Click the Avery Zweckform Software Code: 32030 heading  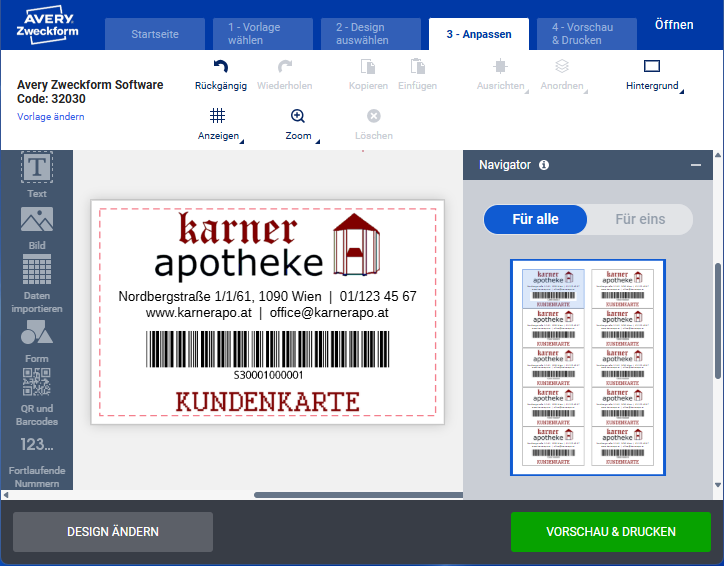pos(90,91)
